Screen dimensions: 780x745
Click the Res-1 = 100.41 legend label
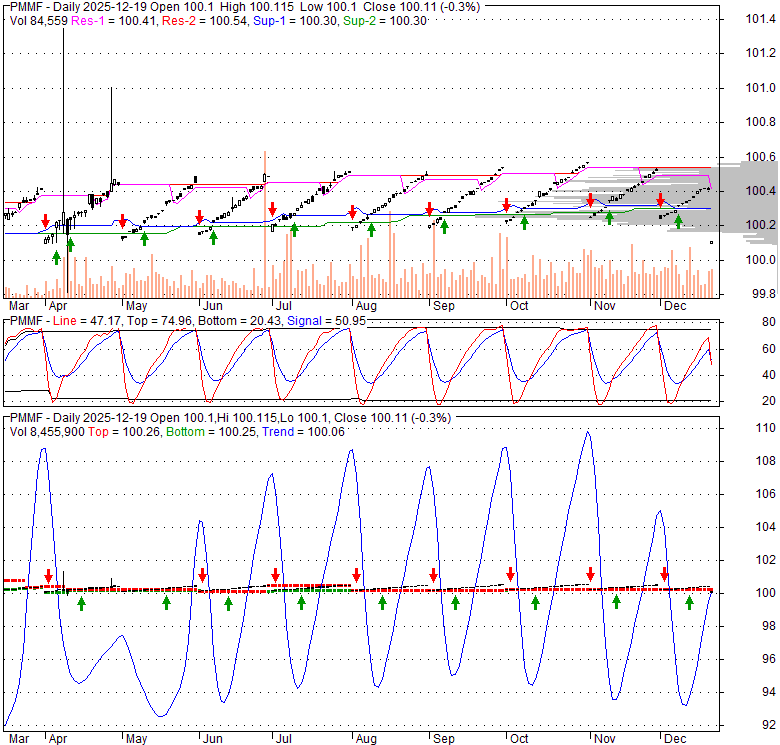112,20
